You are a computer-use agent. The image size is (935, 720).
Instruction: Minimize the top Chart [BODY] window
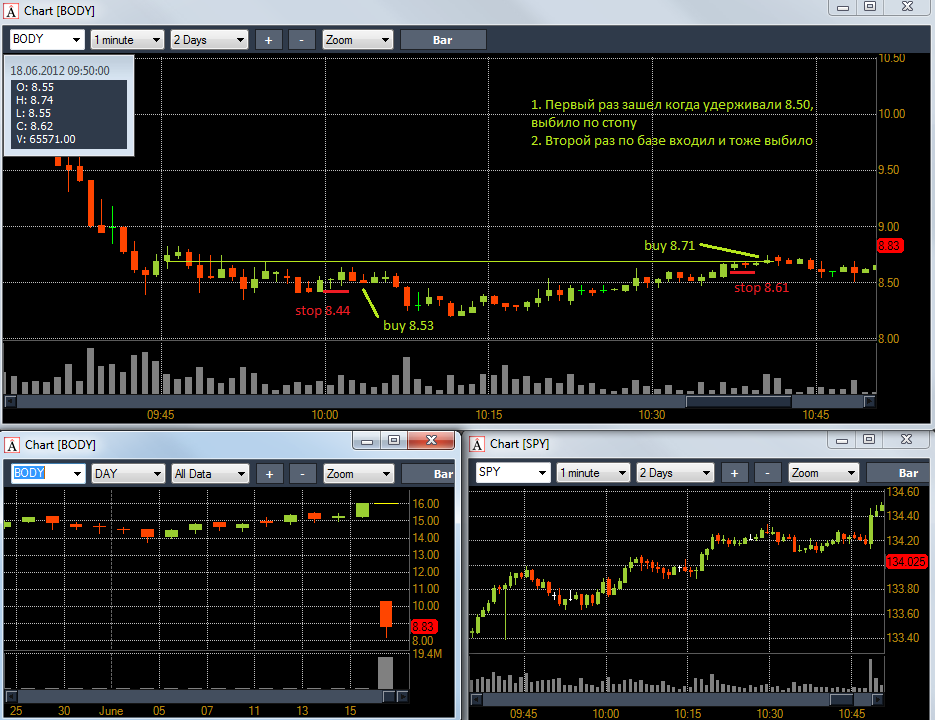[843, 7]
